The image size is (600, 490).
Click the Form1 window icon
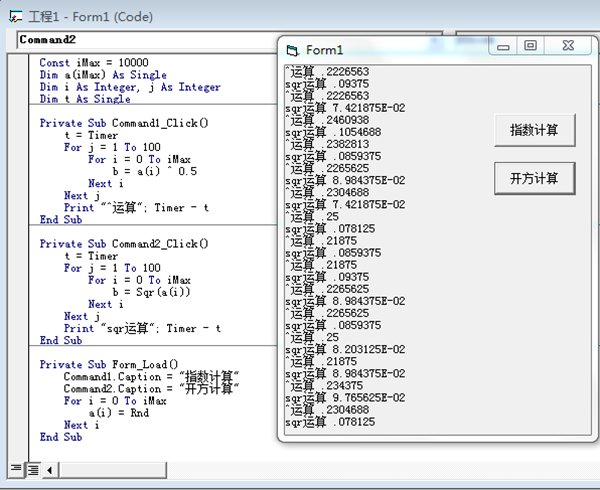pyautogui.click(x=293, y=50)
